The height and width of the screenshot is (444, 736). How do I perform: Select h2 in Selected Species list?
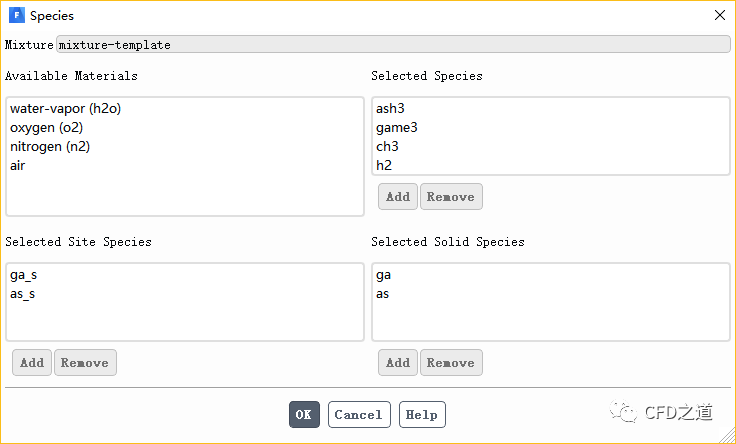384,166
